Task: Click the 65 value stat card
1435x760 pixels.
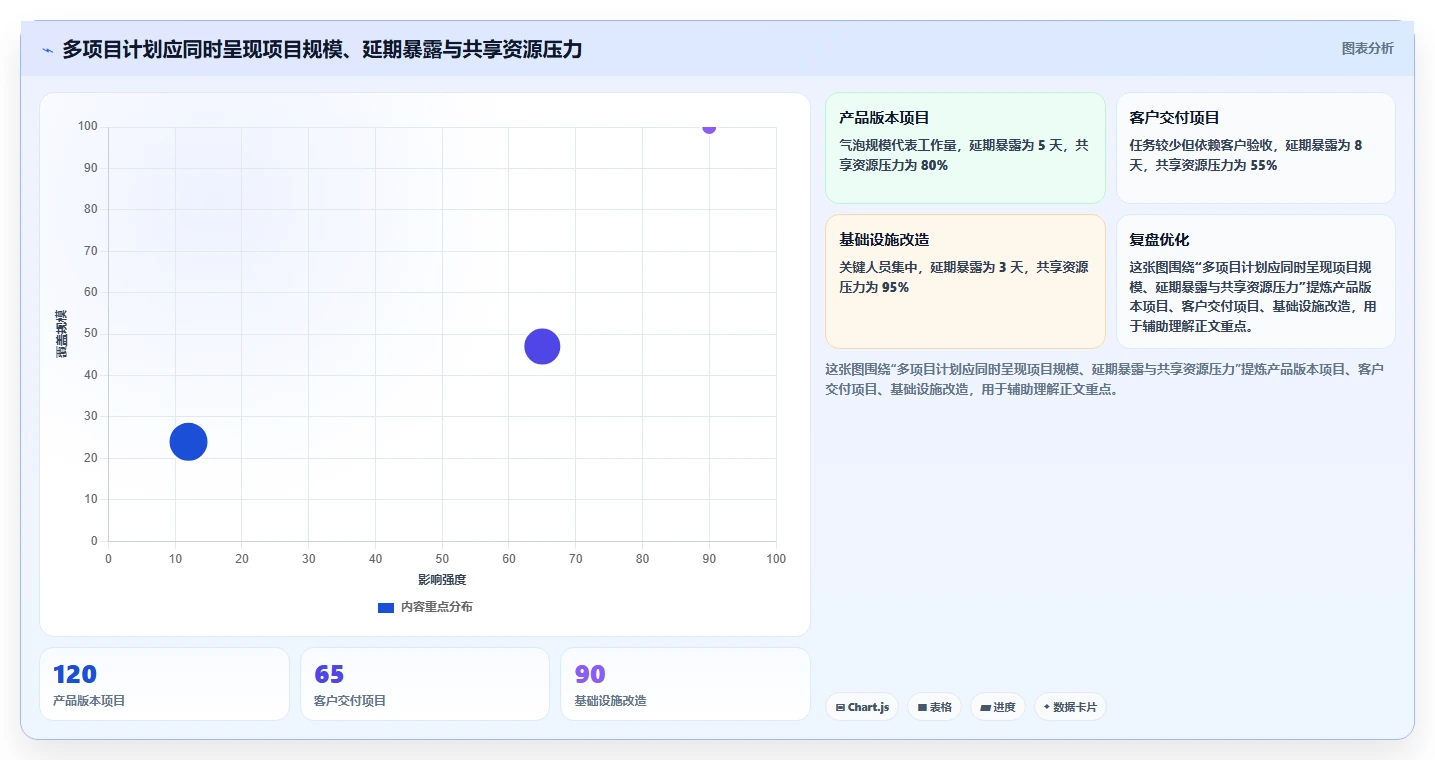Action: (x=425, y=684)
